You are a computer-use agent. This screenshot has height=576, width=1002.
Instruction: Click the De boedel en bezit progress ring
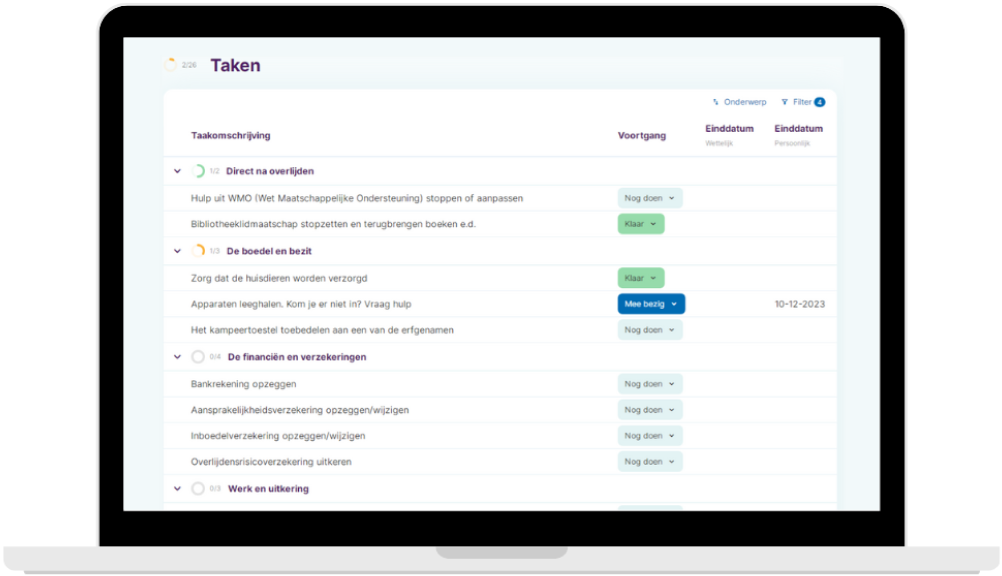point(198,251)
